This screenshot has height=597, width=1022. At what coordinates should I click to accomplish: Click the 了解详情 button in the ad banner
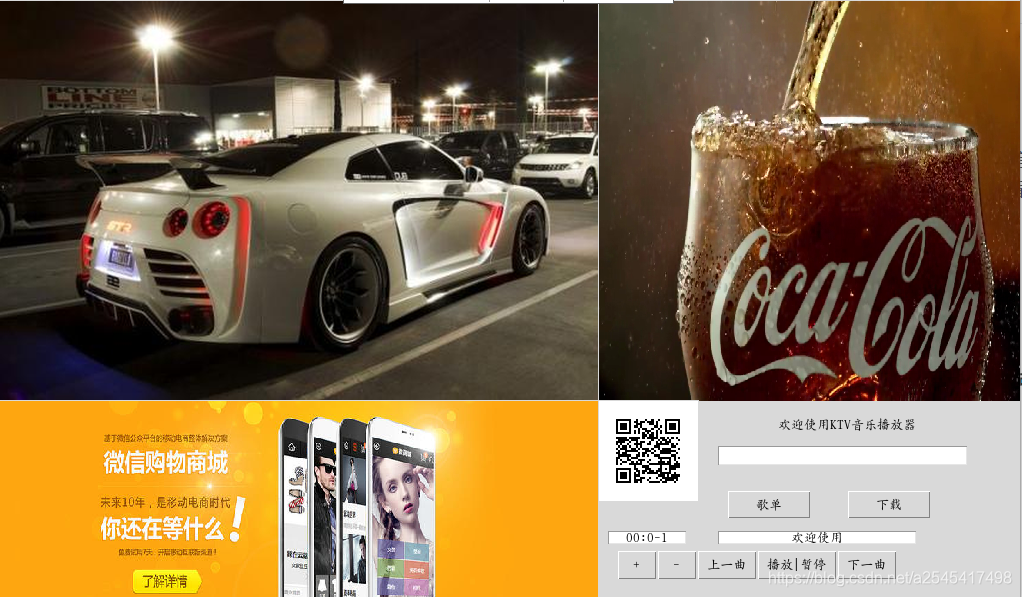pyautogui.click(x=167, y=581)
